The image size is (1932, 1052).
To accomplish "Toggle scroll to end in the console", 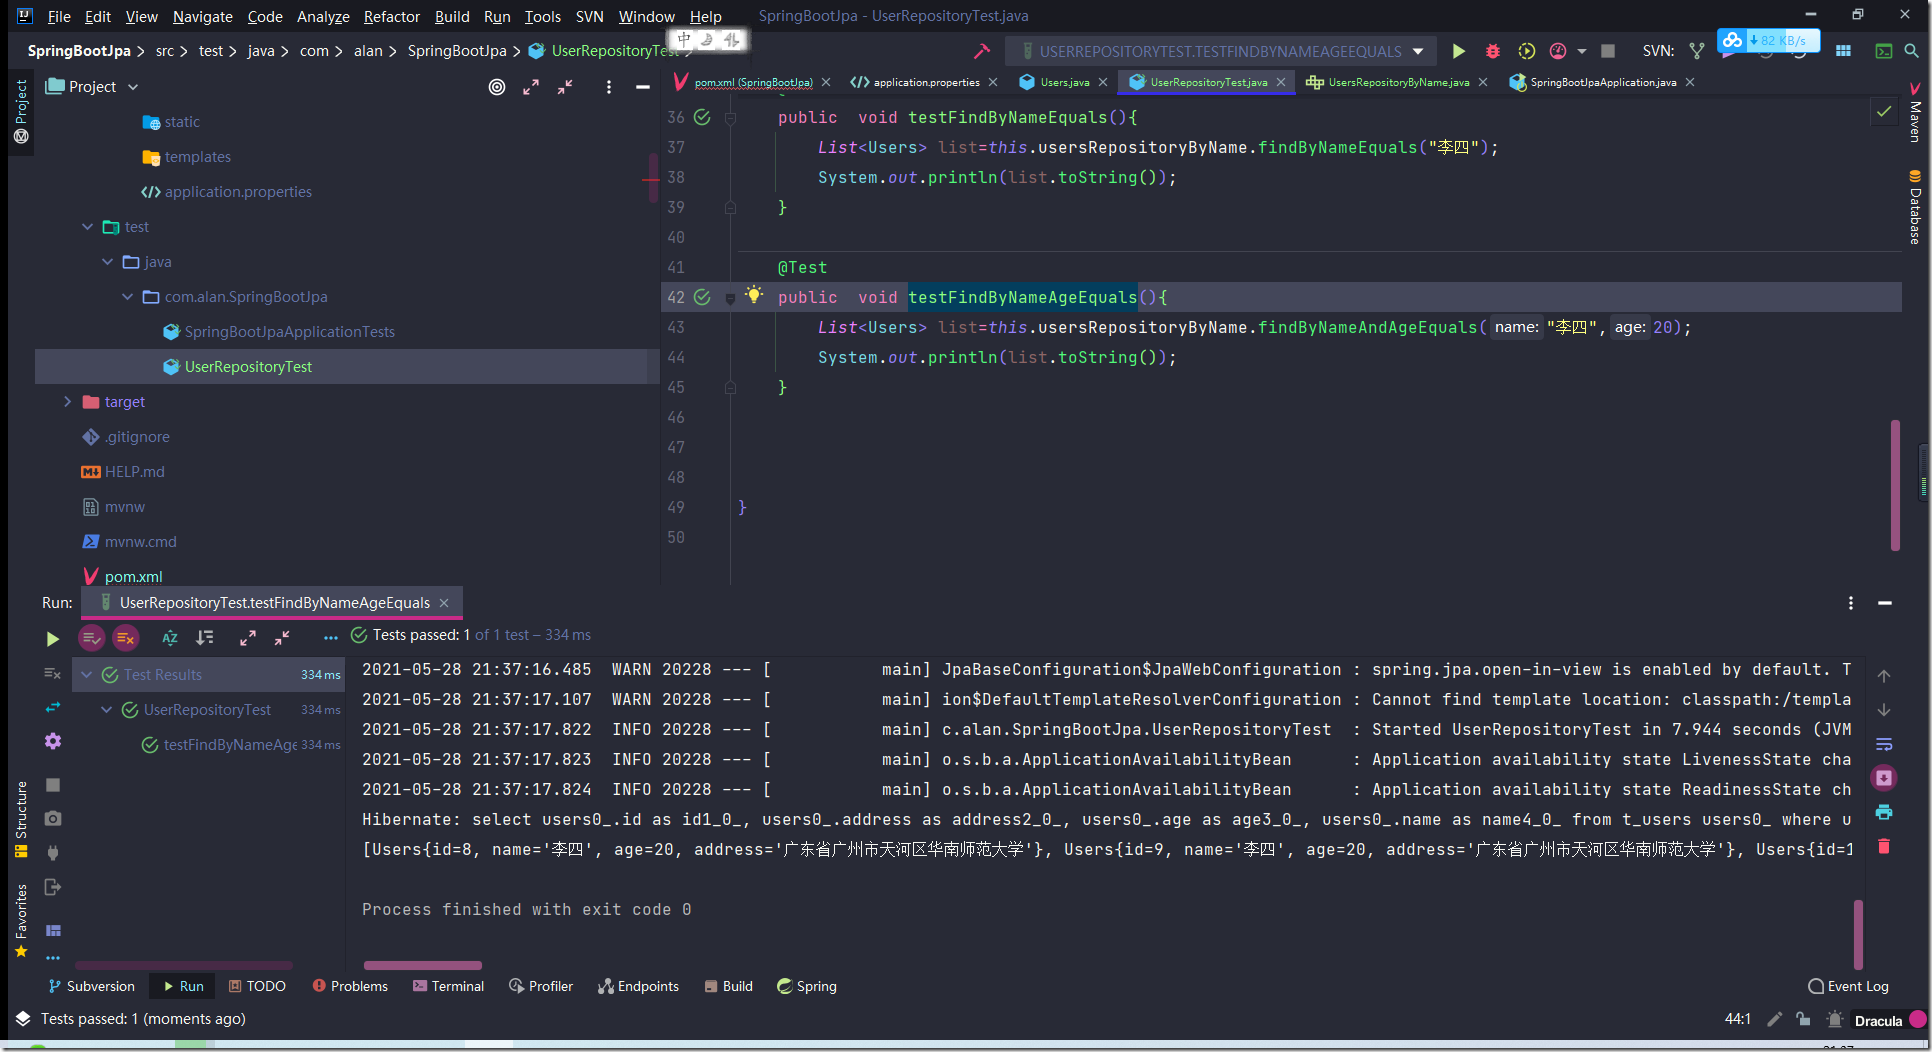I will click(x=1884, y=778).
